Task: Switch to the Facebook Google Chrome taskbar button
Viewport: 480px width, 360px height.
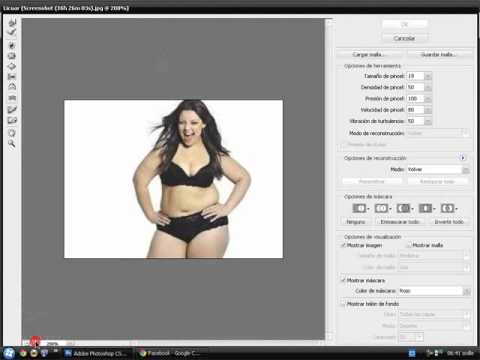Action: pyautogui.click(x=171, y=353)
